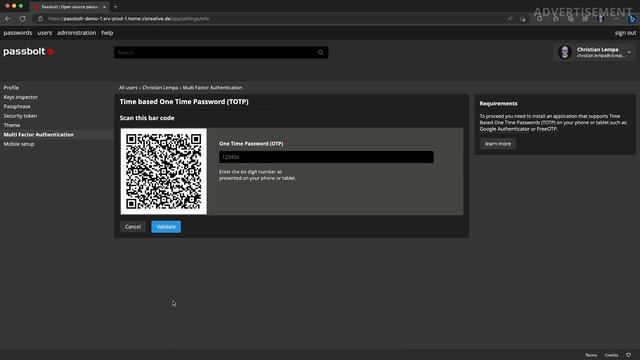Close the Passbolt browser tab
This screenshot has width=640, height=360.
pyautogui.click(x=104, y=7)
